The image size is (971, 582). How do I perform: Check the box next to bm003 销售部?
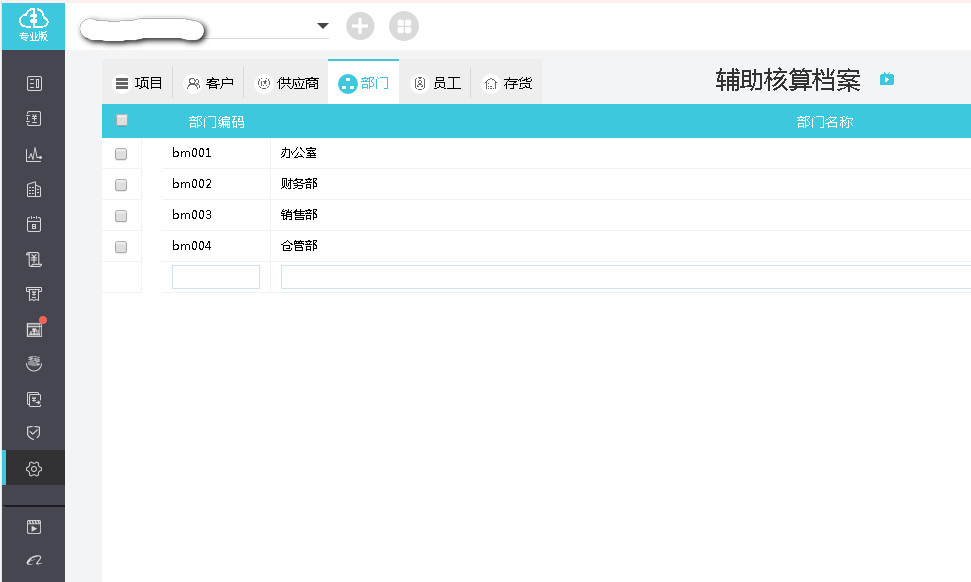coord(121,216)
